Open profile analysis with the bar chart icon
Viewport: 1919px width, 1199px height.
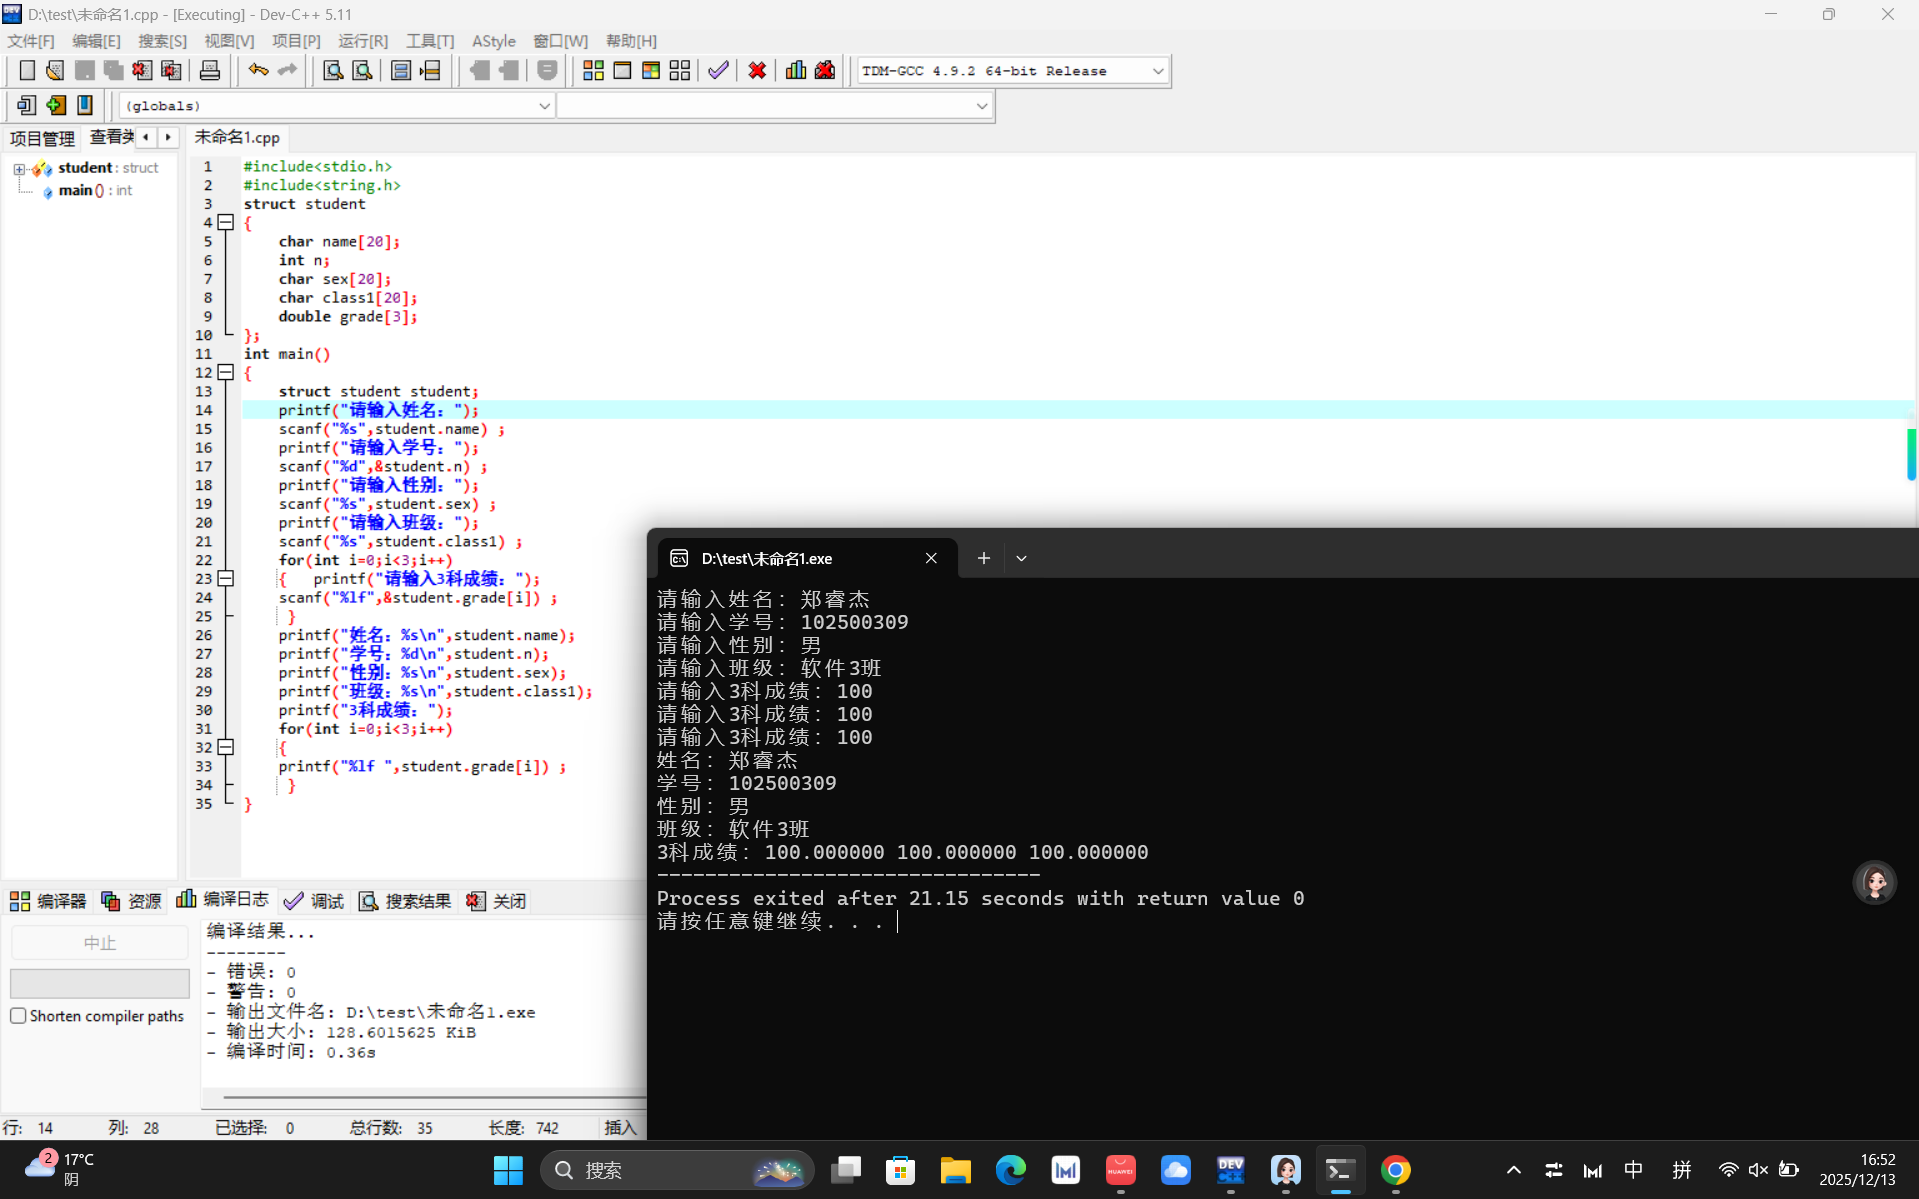(796, 70)
